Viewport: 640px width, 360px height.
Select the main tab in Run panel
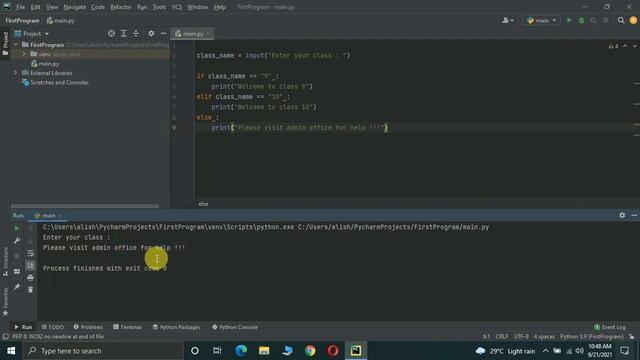click(x=48, y=216)
